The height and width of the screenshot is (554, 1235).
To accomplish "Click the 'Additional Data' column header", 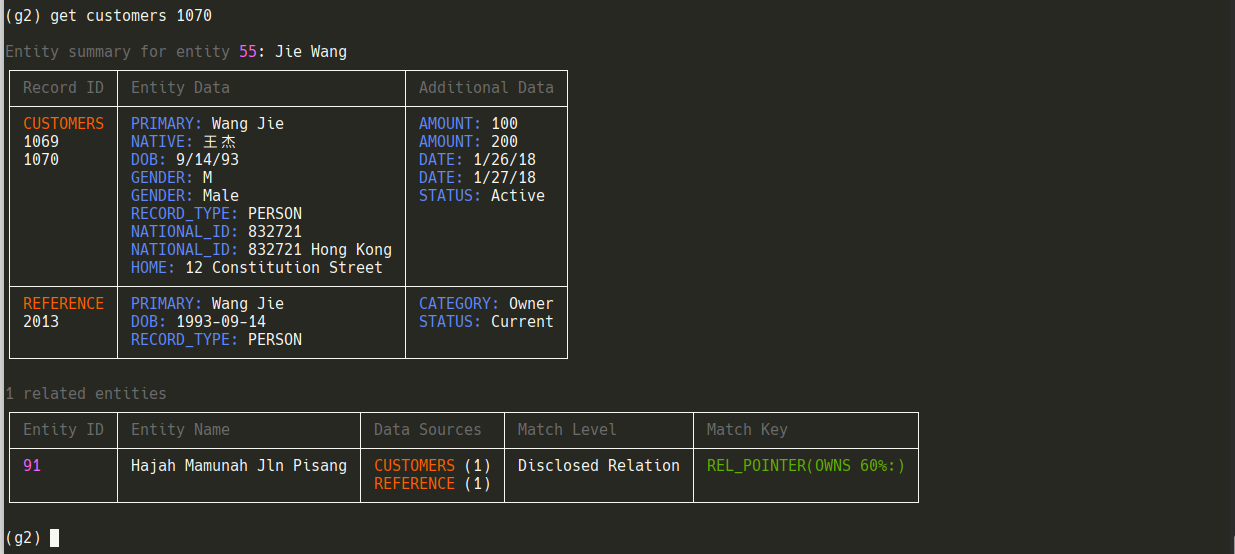I will tap(486, 88).
